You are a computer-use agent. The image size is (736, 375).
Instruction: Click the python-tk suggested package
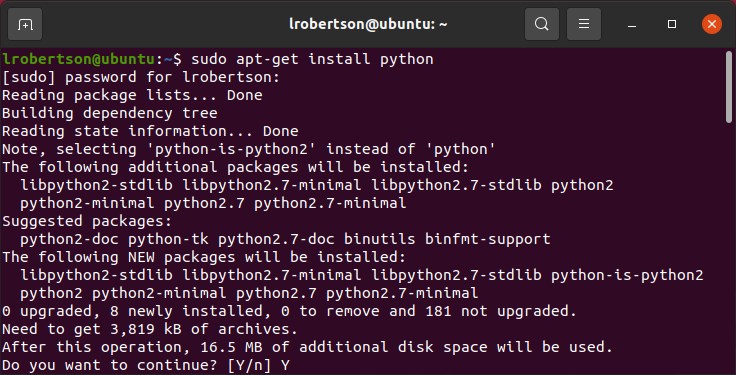[x=169, y=239]
